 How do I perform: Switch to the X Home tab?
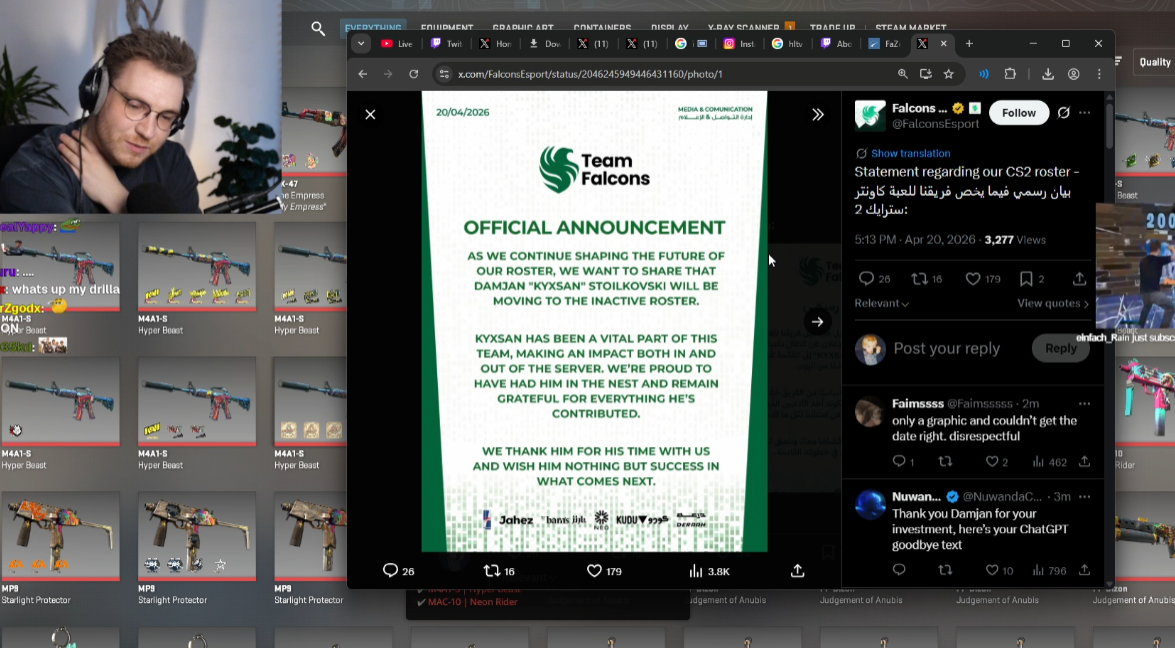pos(495,43)
